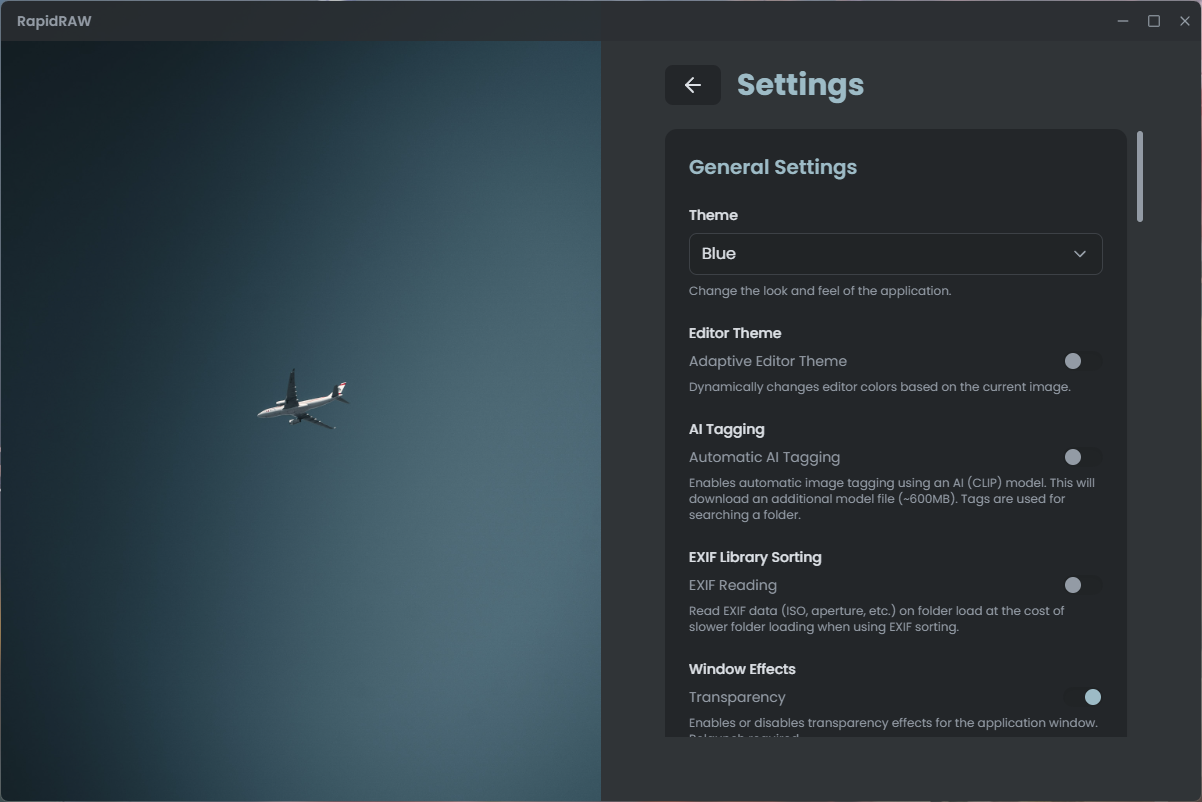Viewport: 1202px width, 802px height.
Task: Enable the Adaptive Editor Theme switch
Action: coord(1082,361)
